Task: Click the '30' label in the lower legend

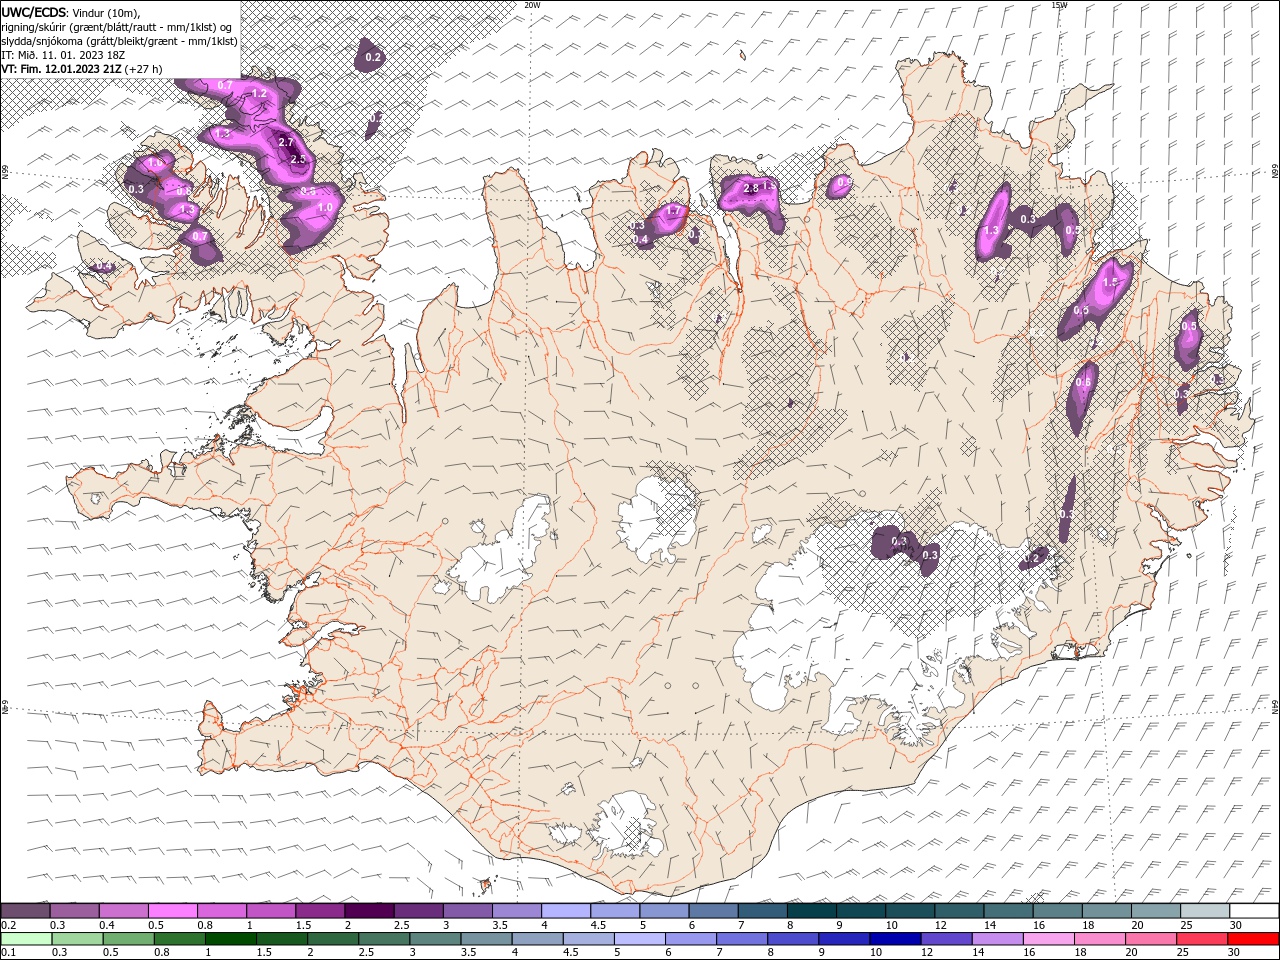Action: (1234, 953)
